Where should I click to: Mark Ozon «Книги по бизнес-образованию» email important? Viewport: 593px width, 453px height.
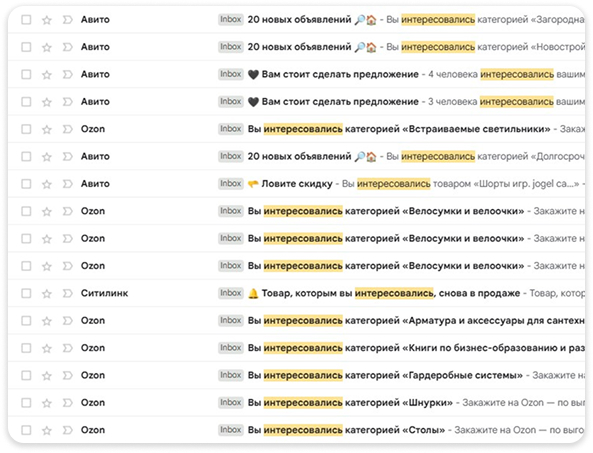pos(67,348)
